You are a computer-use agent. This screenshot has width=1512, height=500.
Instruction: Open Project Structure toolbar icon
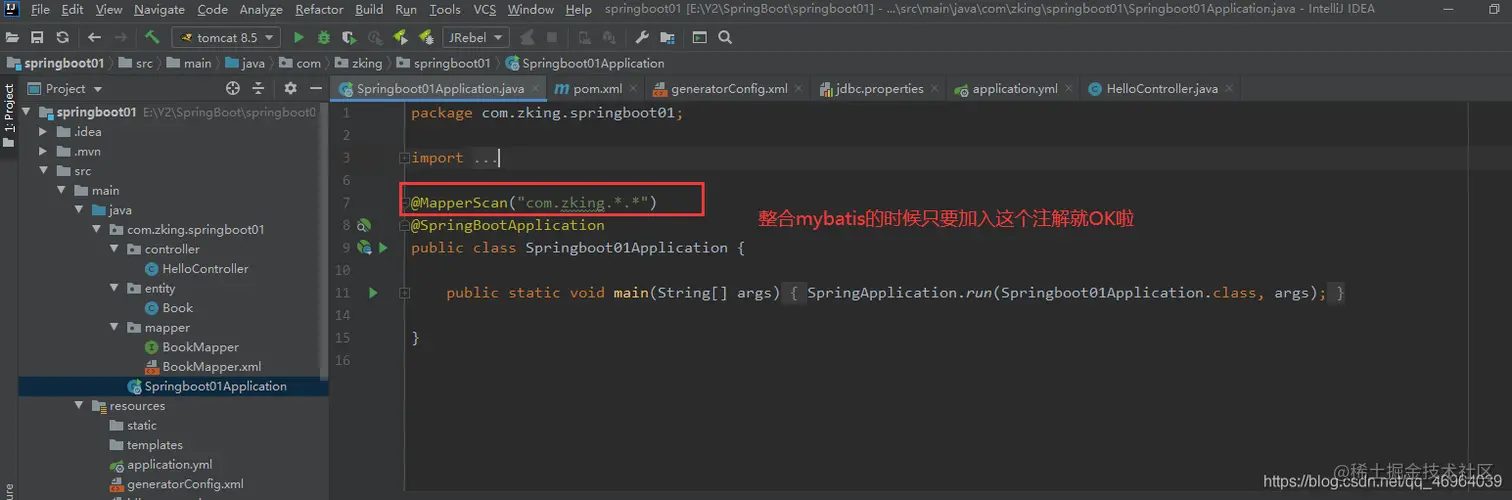tap(667, 37)
